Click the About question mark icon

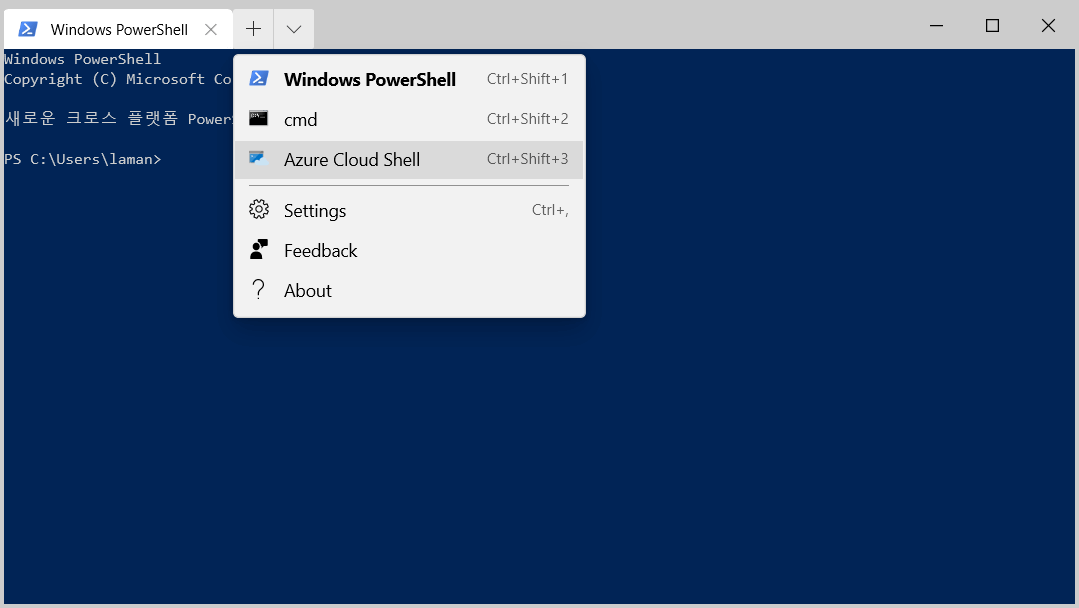[x=259, y=290]
